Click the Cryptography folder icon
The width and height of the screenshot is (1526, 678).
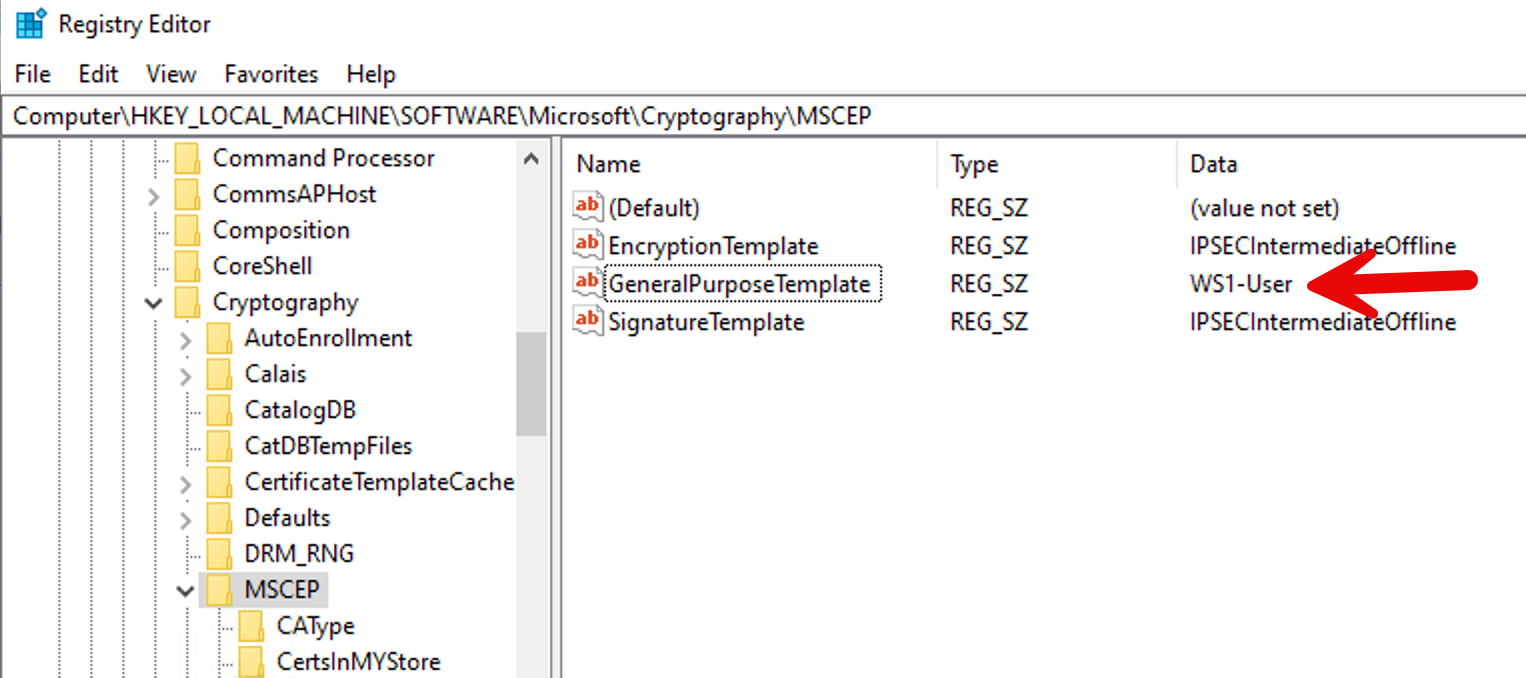coord(188,302)
